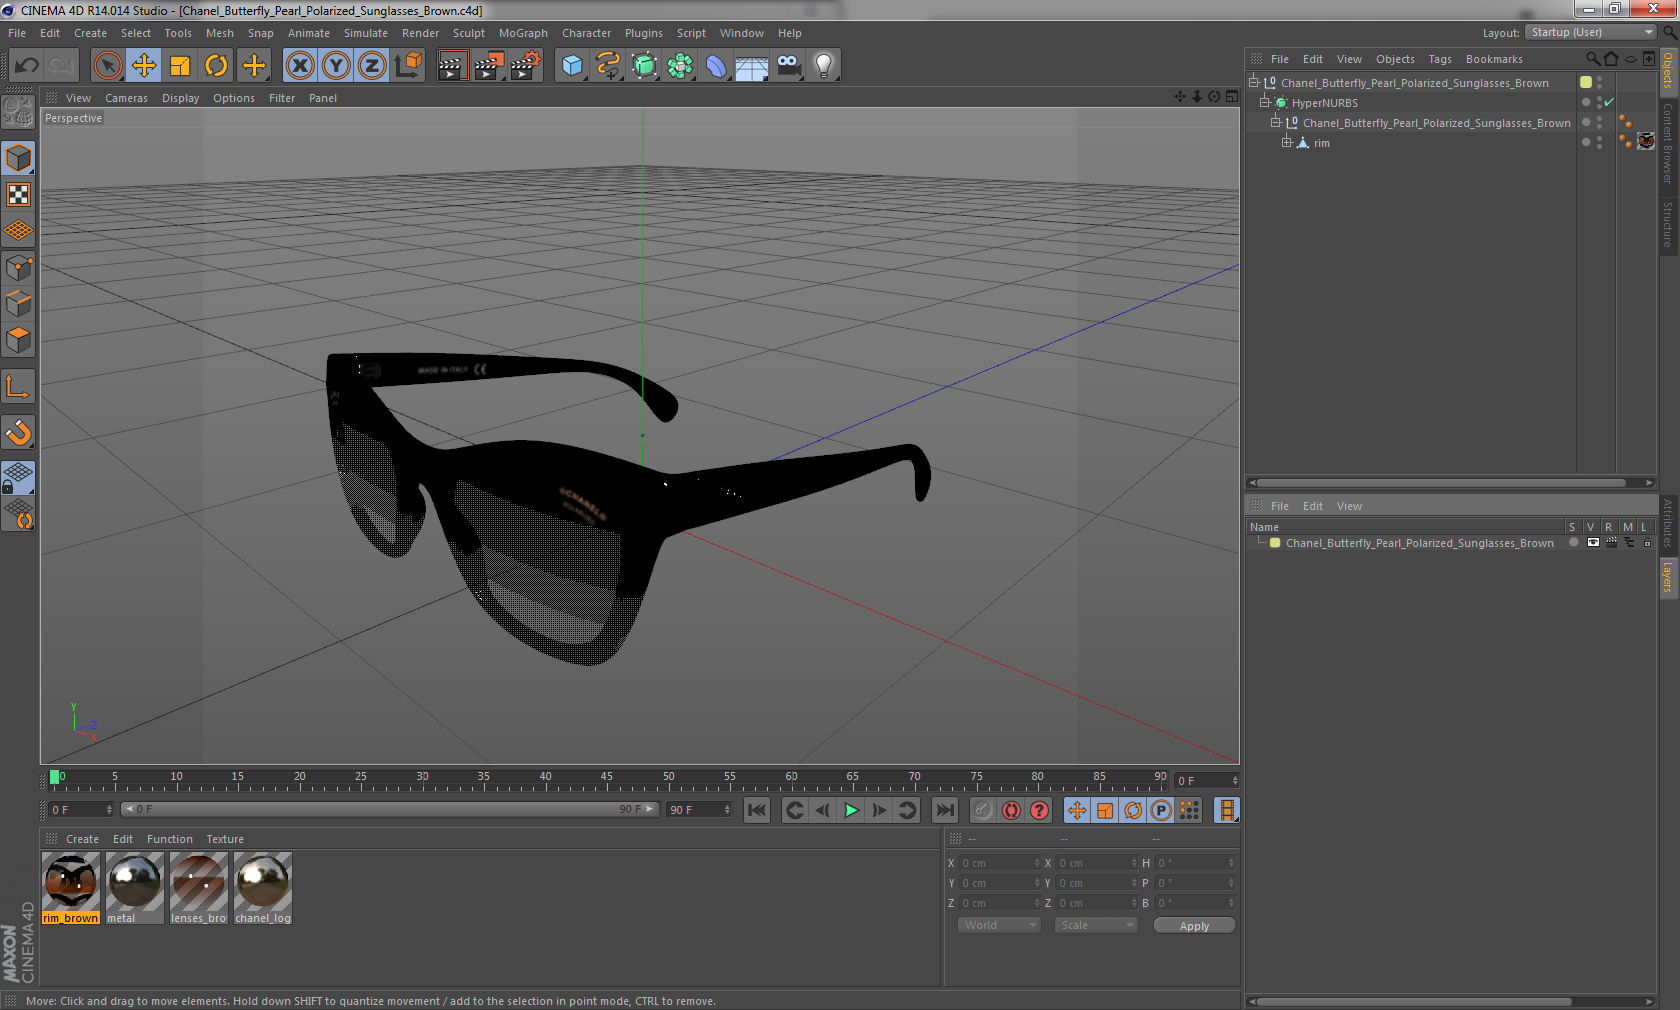Expand the rim object

coord(1287,142)
